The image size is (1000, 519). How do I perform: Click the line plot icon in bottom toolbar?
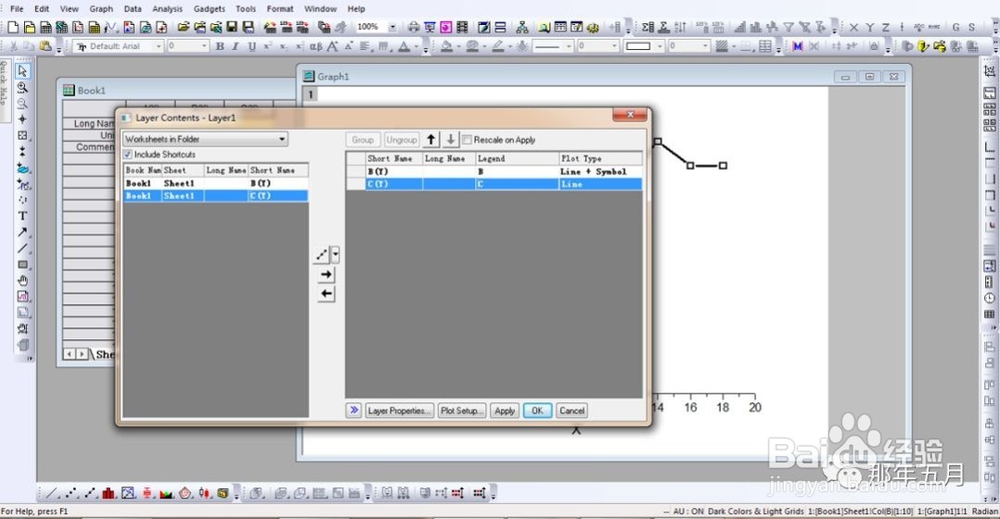53,493
